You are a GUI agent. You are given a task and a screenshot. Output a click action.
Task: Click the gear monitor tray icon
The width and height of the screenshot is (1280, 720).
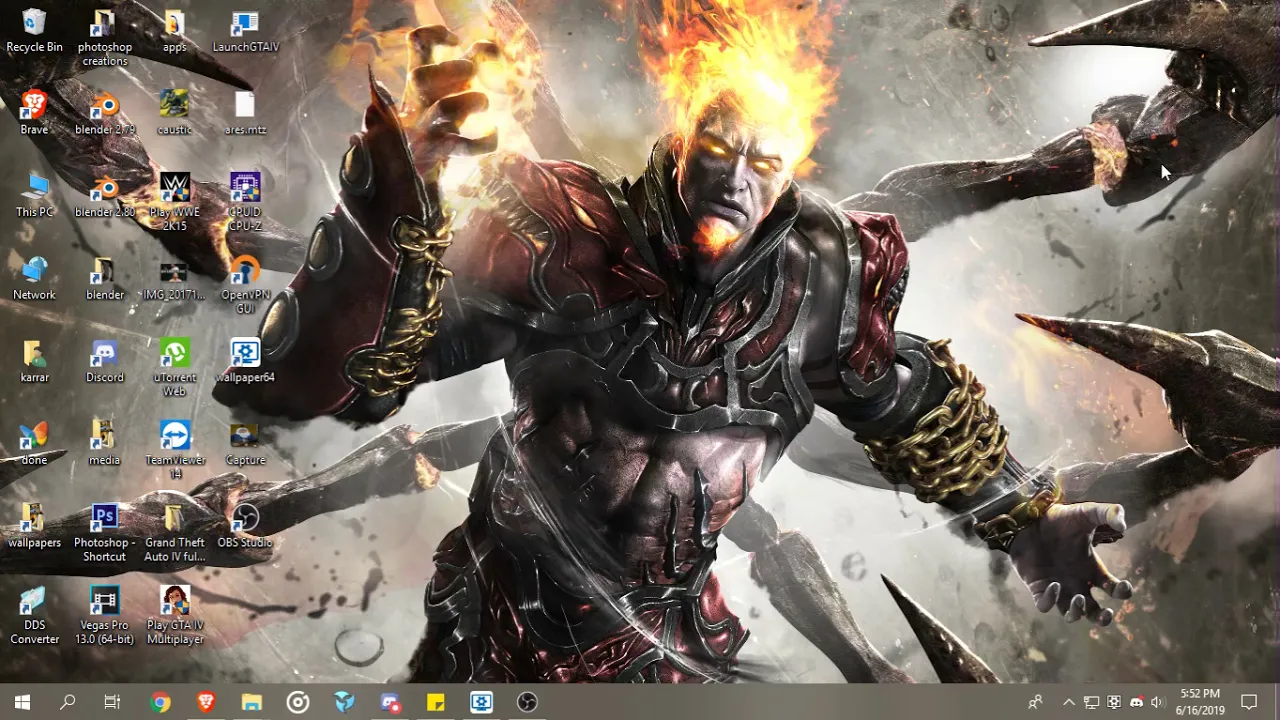(x=1113, y=702)
